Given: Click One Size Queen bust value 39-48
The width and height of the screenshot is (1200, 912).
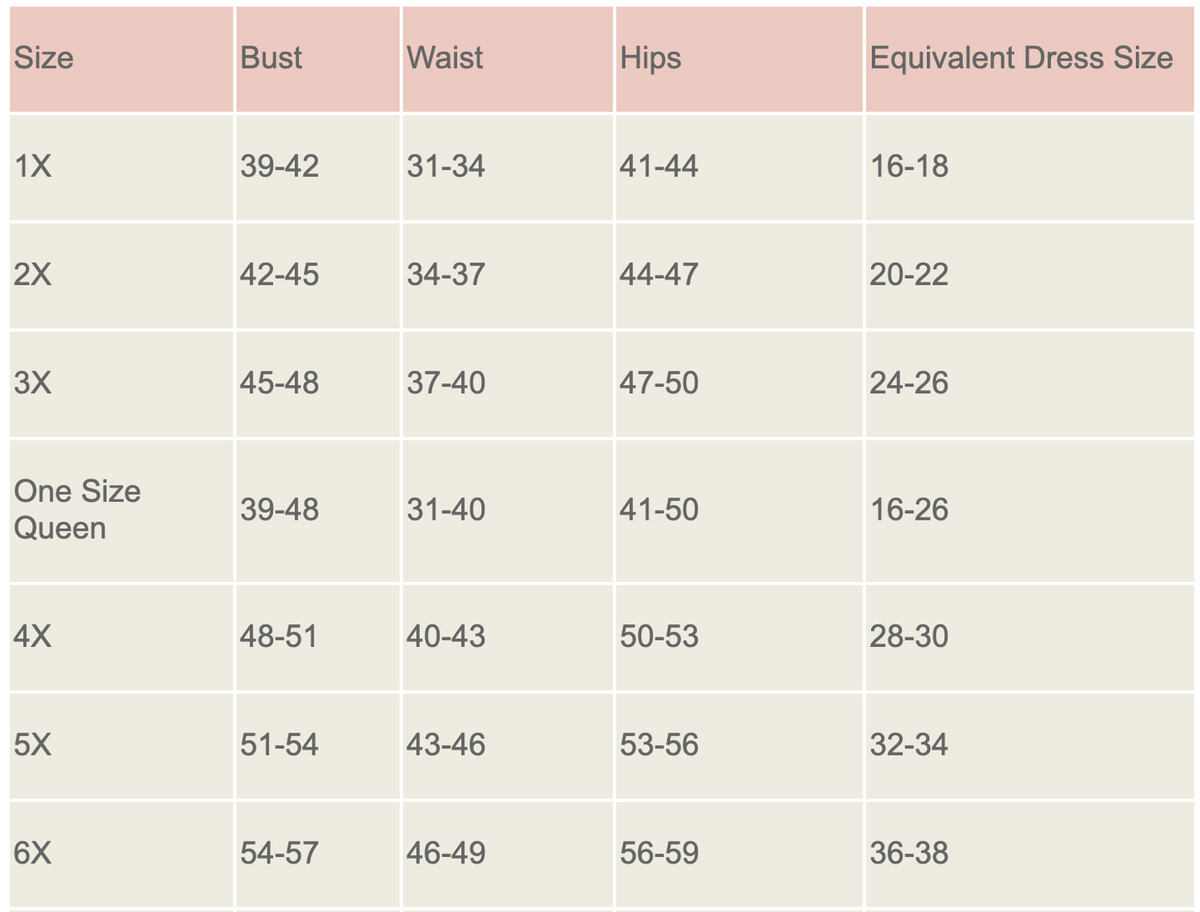Looking at the screenshot, I should [x=279, y=510].
